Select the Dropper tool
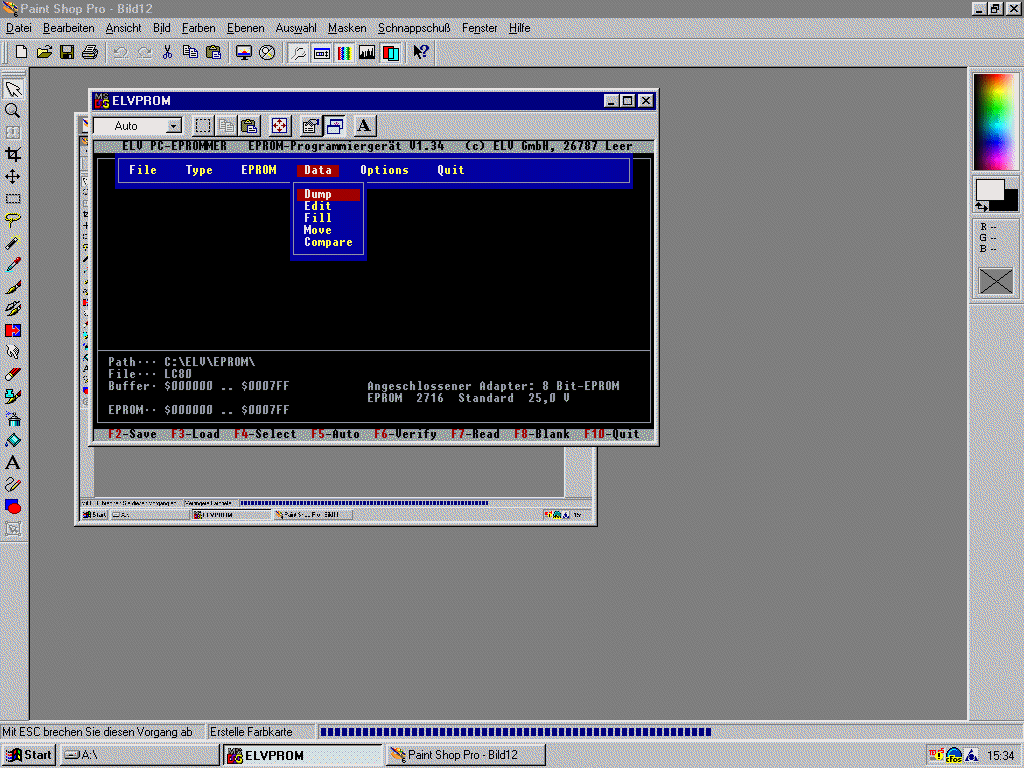This screenshot has height=768, width=1024. pyautogui.click(x=13, y=264)
